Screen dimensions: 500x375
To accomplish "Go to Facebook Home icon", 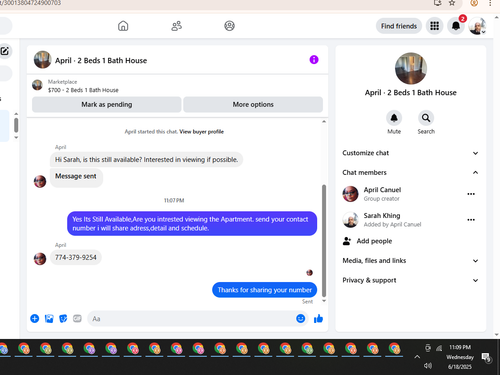I will coord(123,26).
